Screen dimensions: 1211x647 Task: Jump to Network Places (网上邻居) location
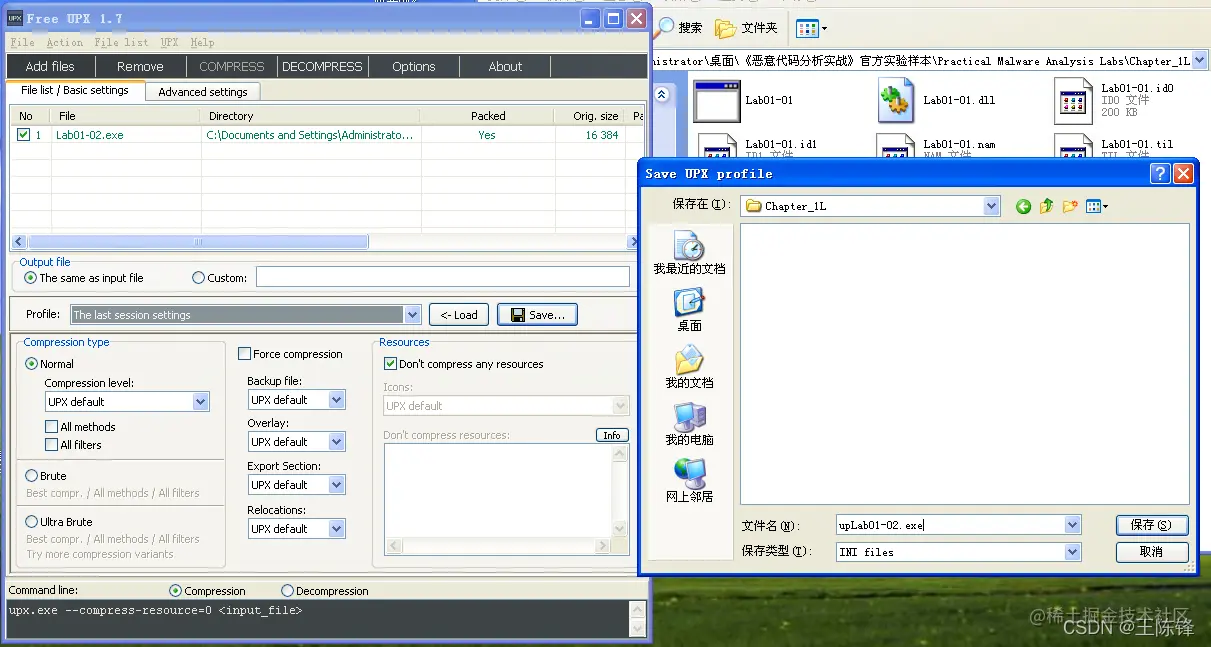point(689,481)
